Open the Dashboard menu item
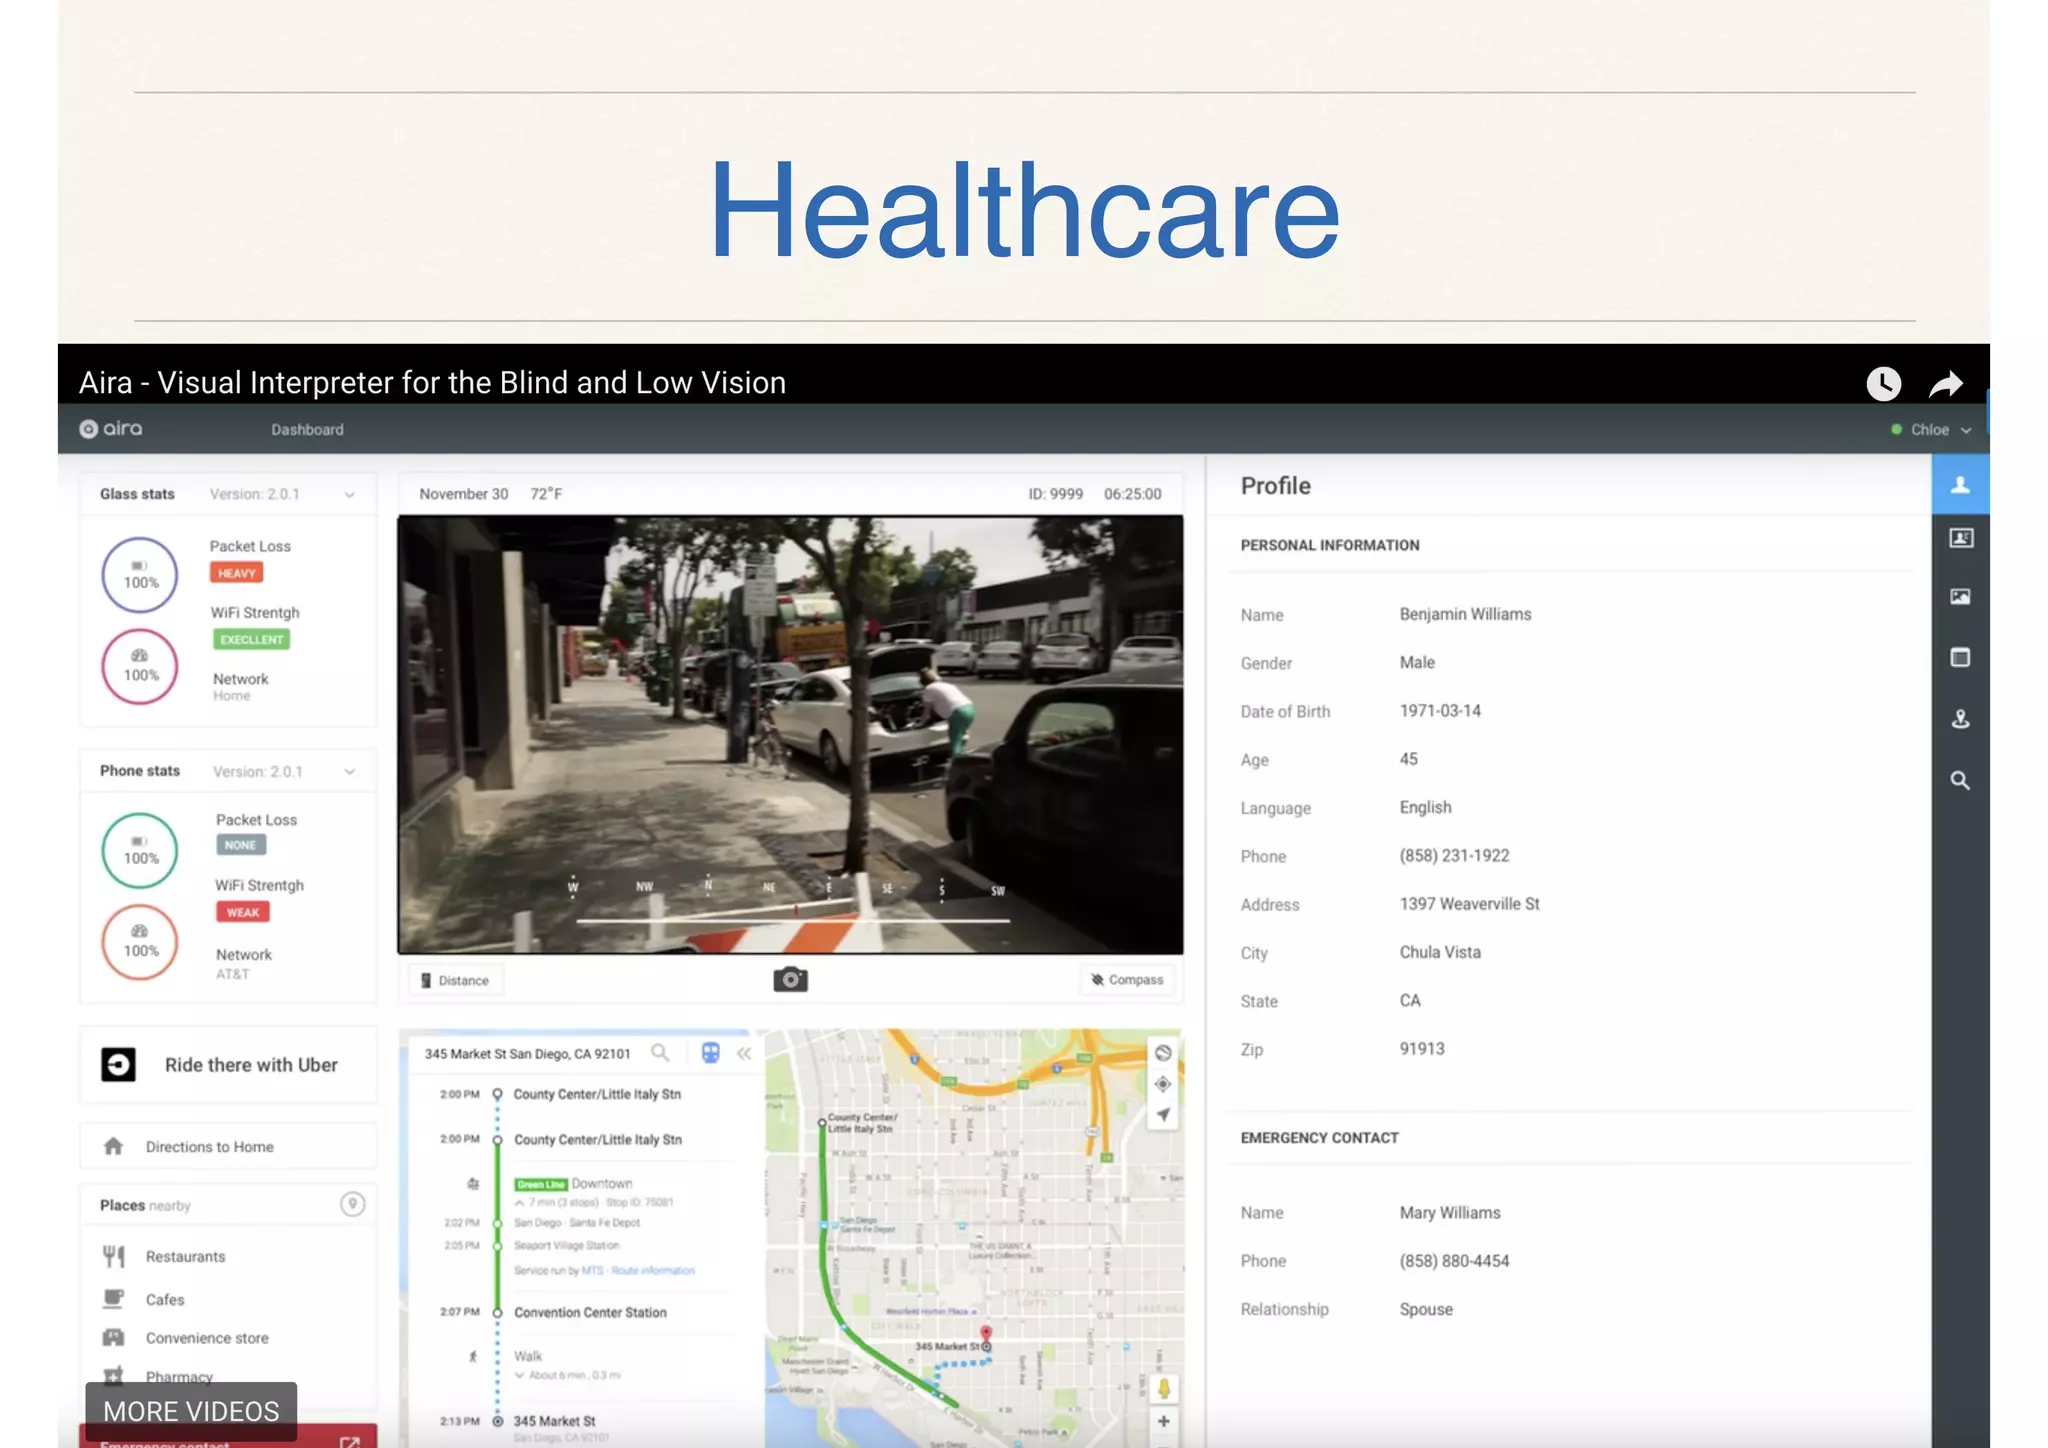 coord(307,430)
